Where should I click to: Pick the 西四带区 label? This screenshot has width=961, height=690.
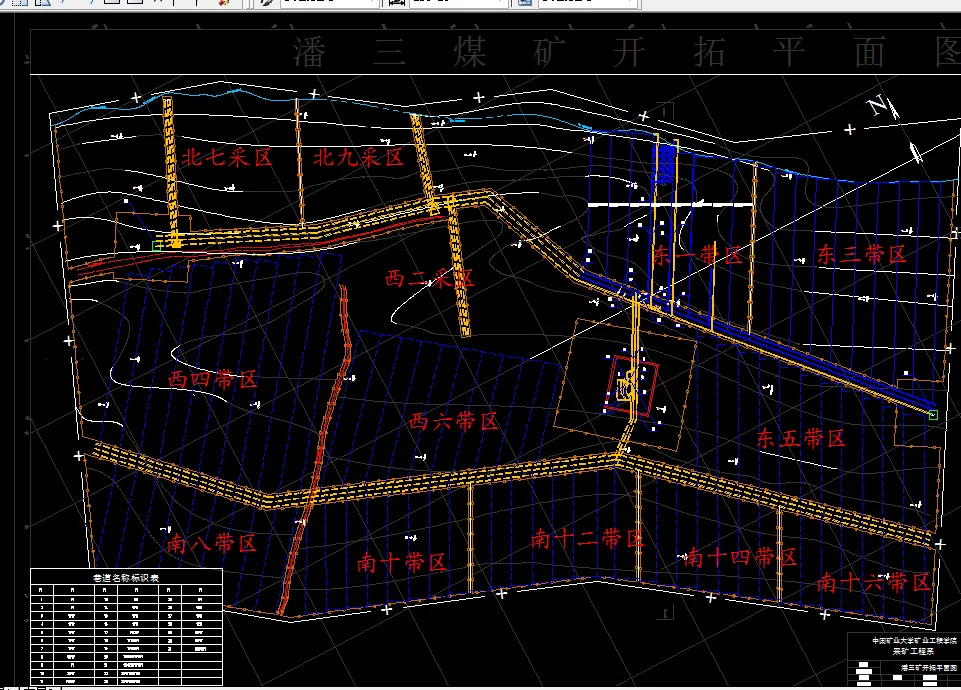coord(213,380)
